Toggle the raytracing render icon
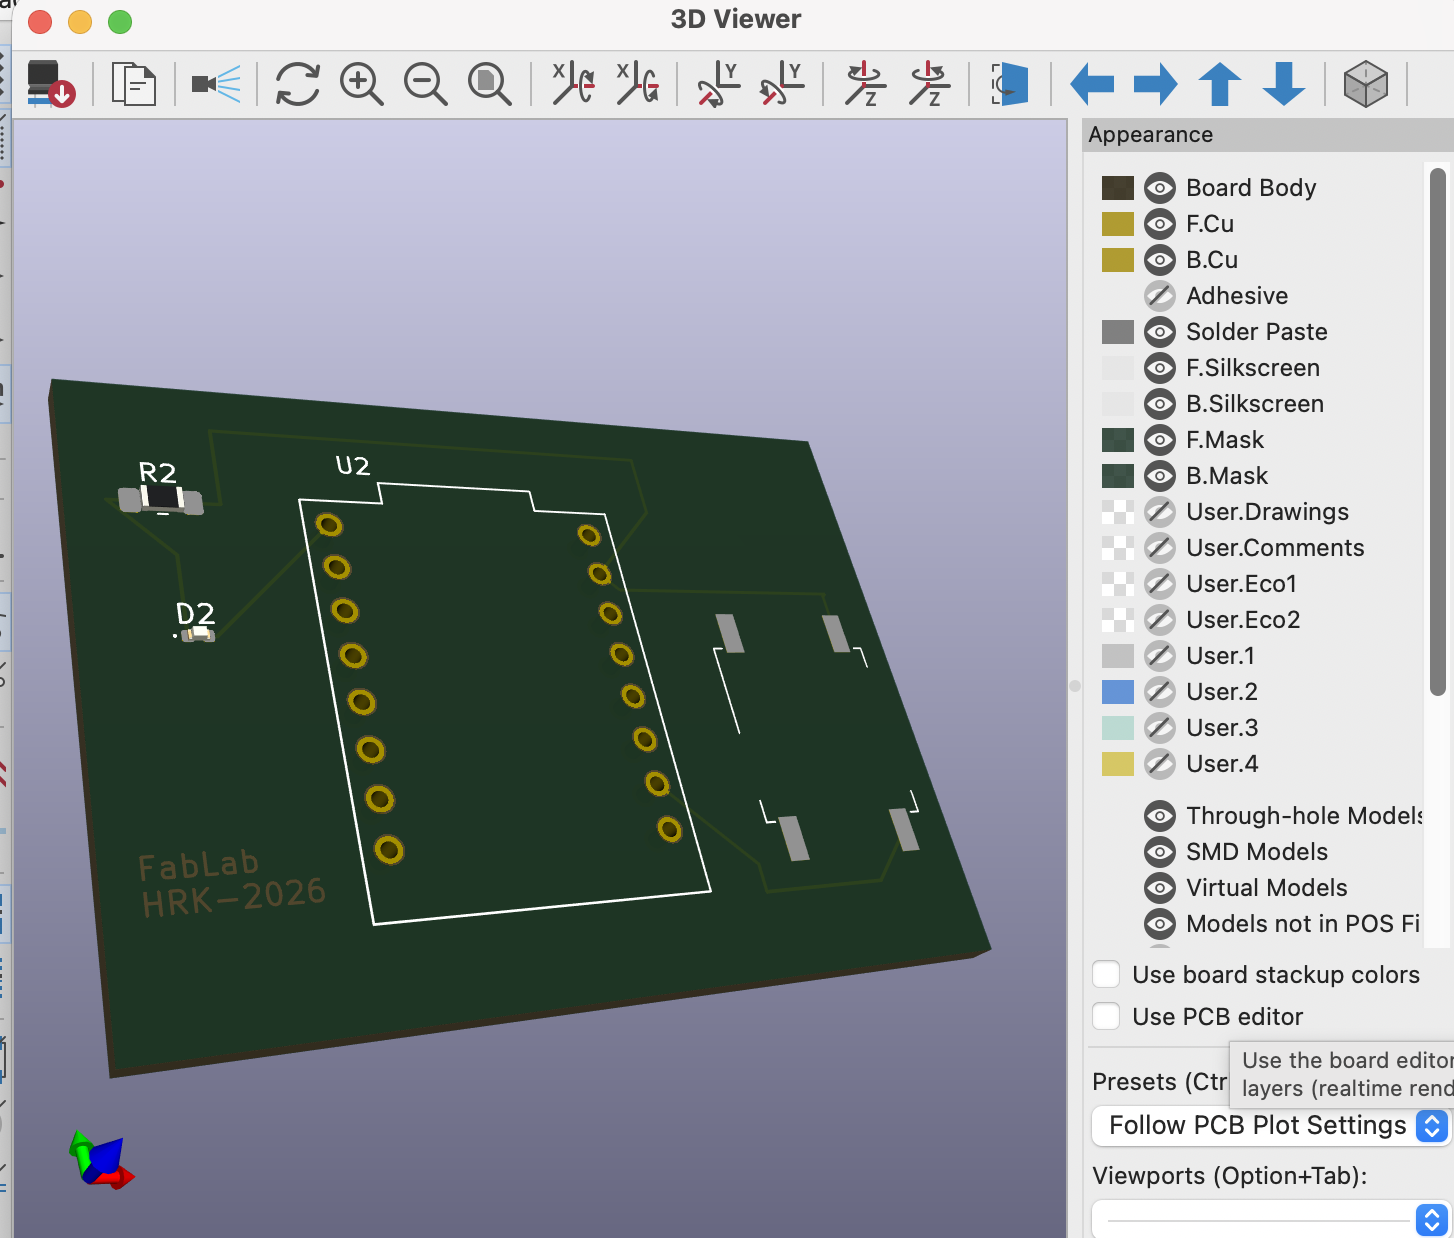Image resolution: width=1454 pixels, height=1238 pixels. pyautogui.click(x=216, y=84)
